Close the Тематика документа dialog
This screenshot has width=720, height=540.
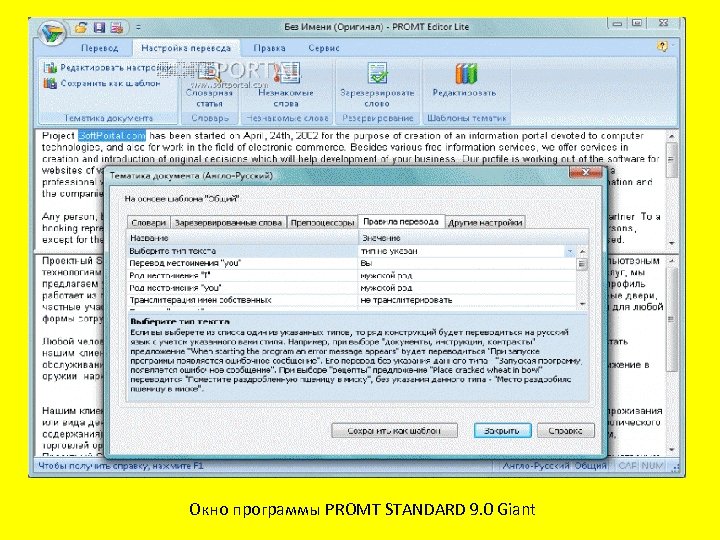(x=585, y=172)
